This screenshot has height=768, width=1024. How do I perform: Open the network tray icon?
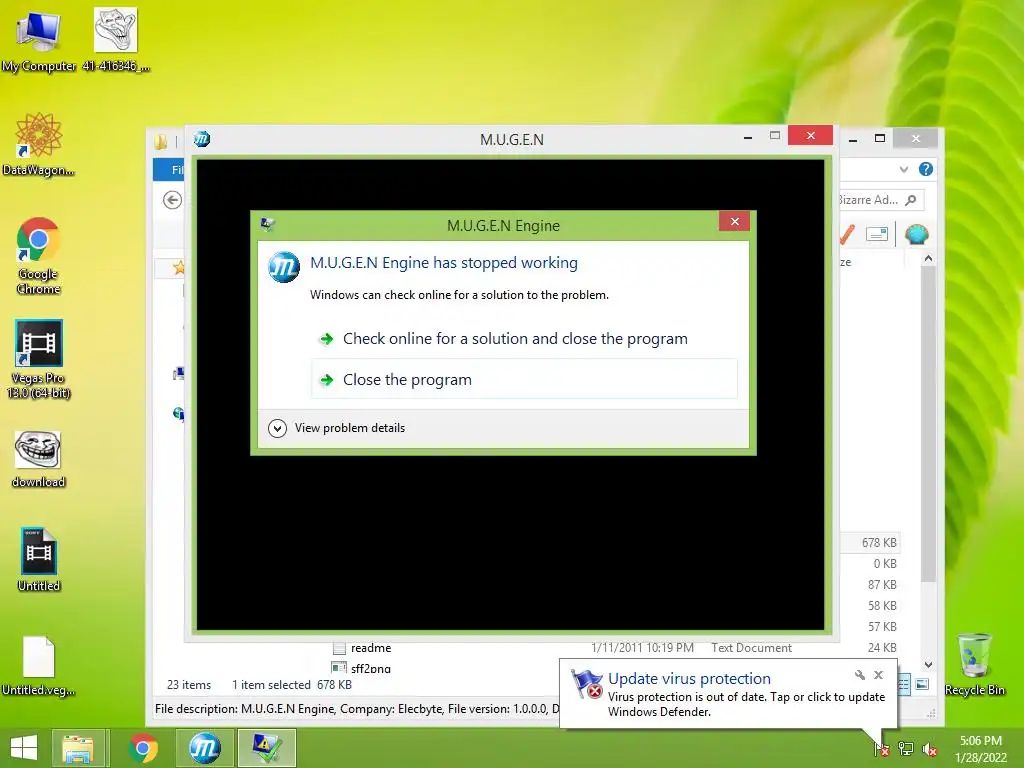[x=905, y=748]
